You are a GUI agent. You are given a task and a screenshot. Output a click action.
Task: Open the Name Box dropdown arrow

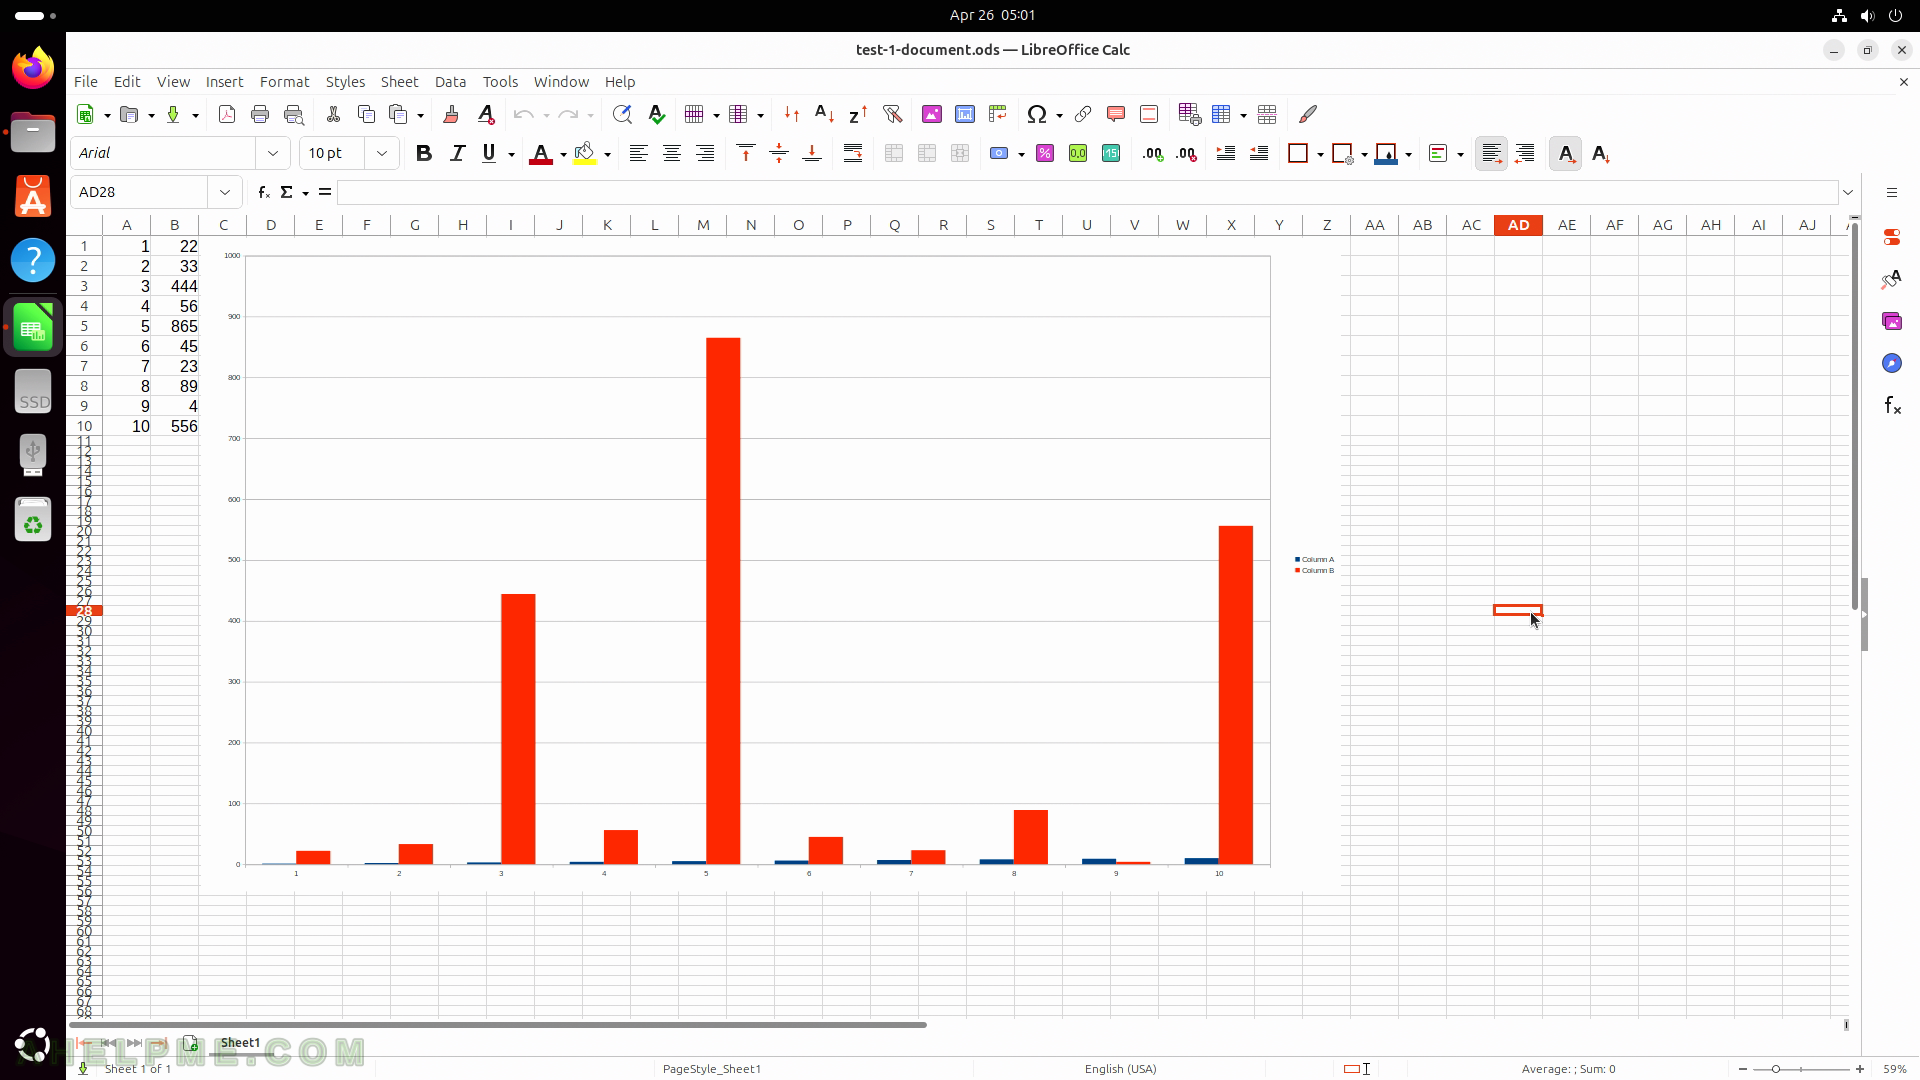pos(225,192)
